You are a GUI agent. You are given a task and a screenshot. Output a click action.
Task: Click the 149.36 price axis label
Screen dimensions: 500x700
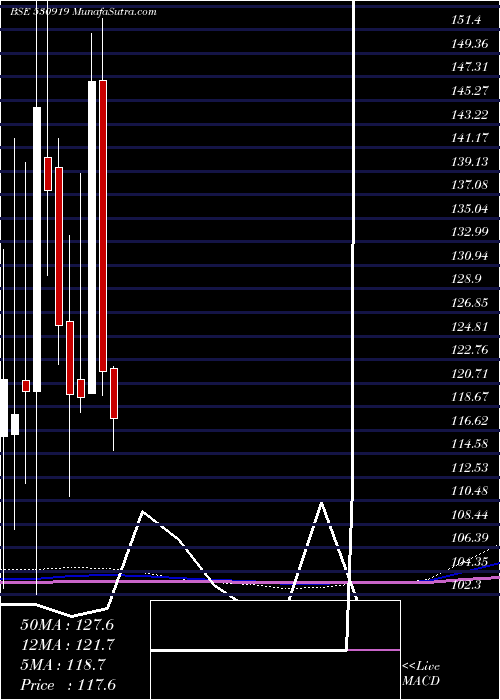[469, 44]
